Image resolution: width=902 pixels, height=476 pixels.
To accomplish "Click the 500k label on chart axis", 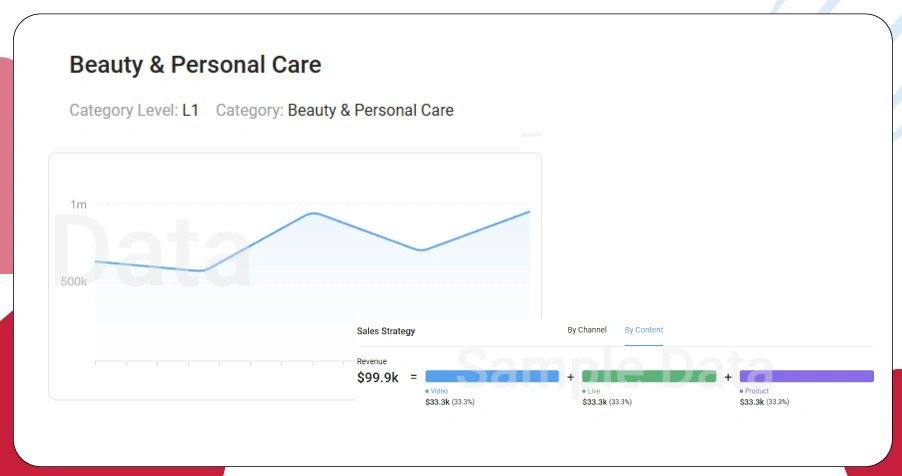I will tap(73, 282).
